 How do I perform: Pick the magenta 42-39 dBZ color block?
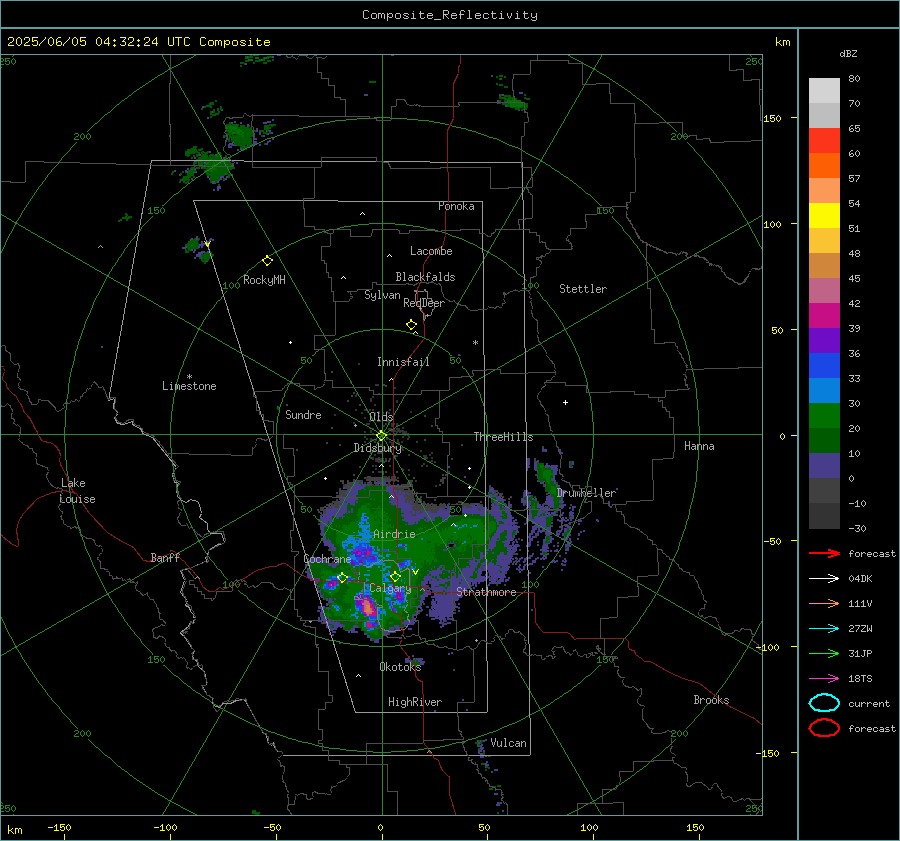tap(824, 315)
